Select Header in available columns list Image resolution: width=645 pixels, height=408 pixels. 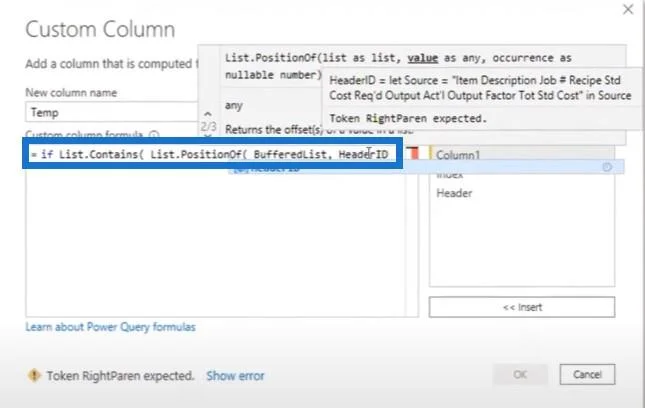pyautogui.click(x=454, y=193)
